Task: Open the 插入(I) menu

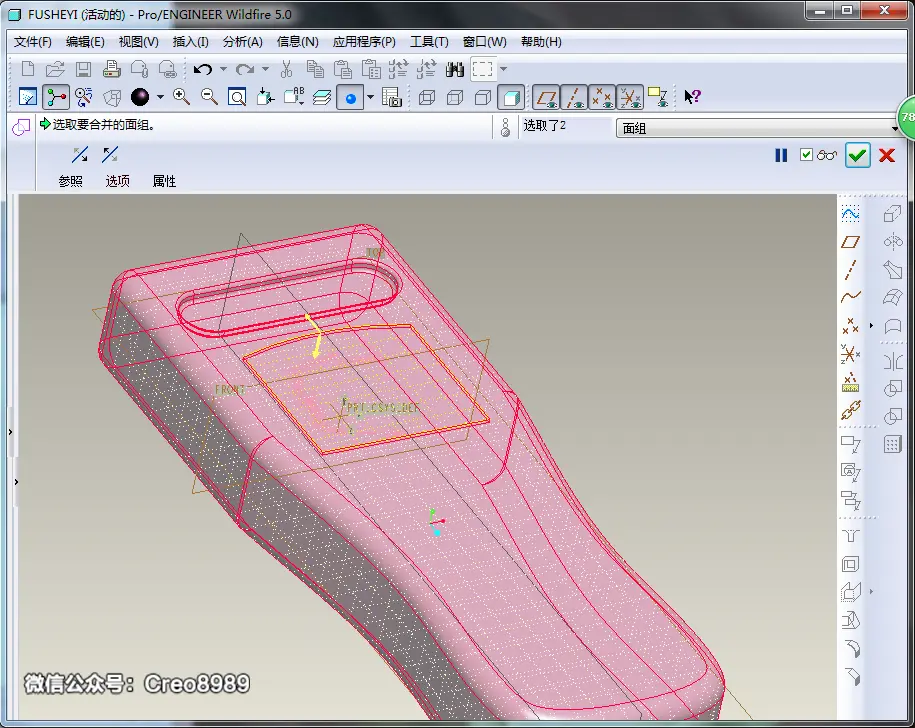Action: [190, 42]
